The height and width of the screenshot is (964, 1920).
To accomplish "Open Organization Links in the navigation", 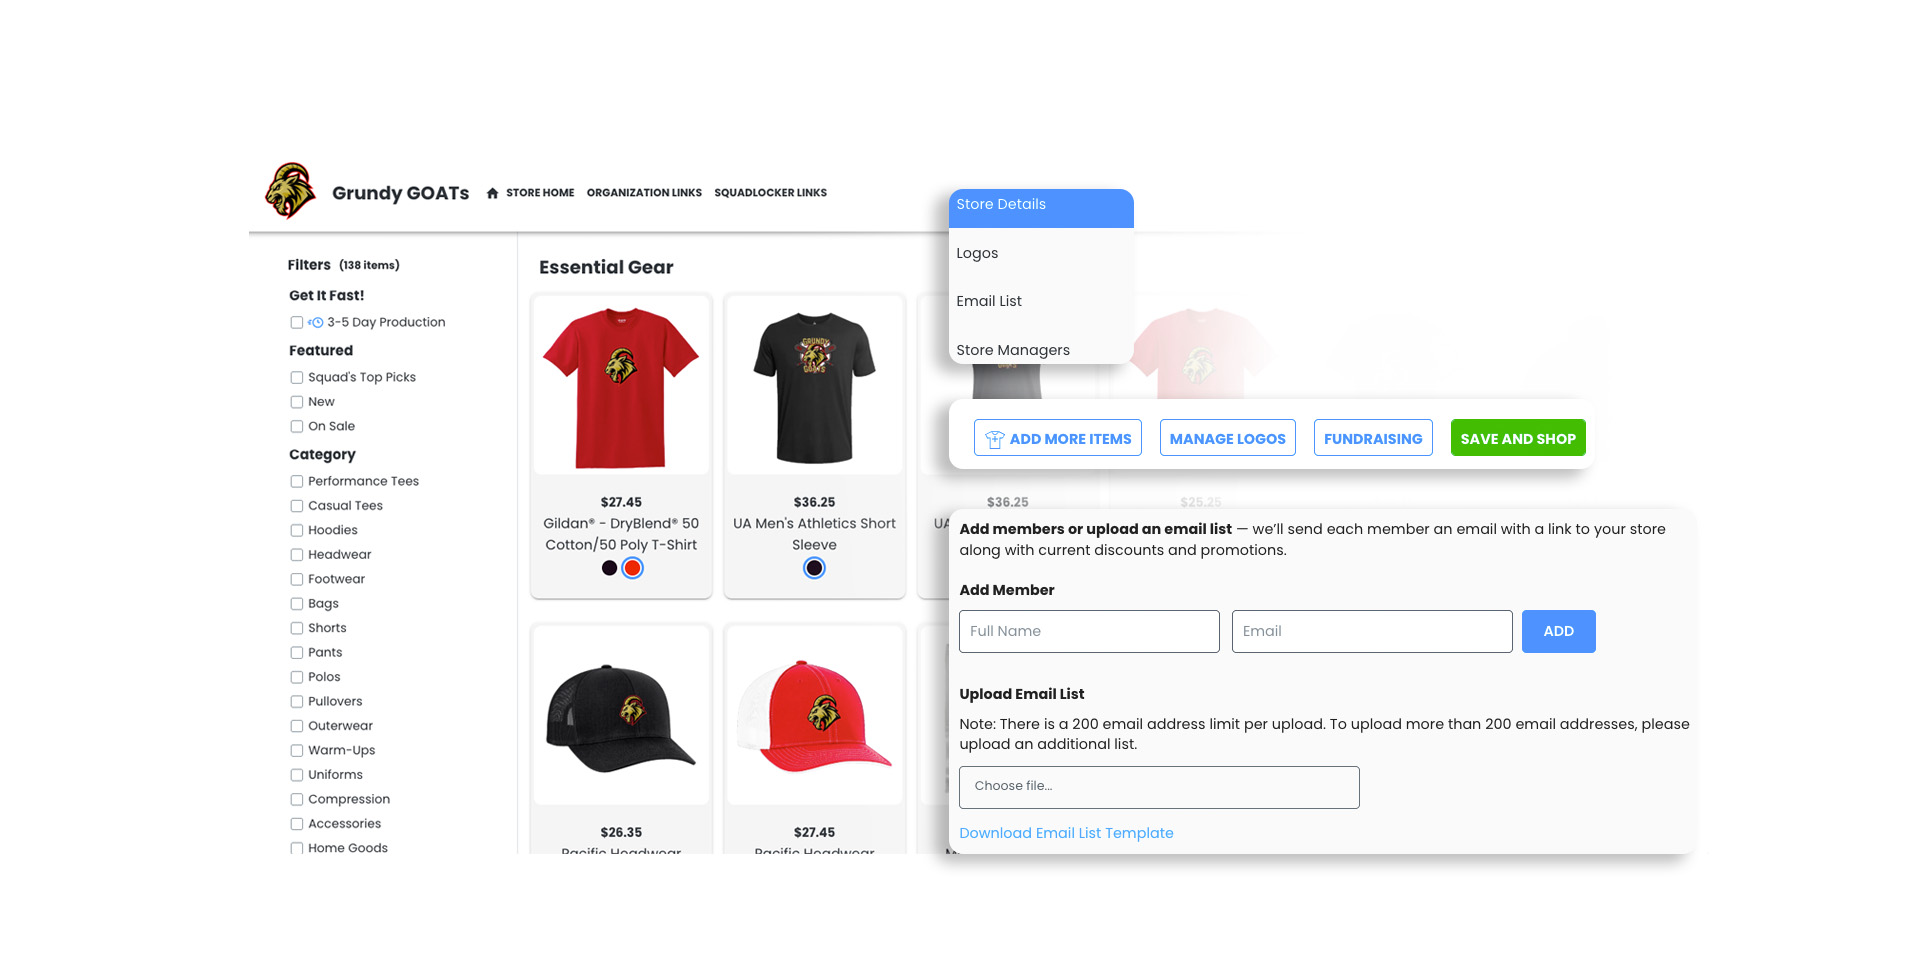I will point(644,192).
